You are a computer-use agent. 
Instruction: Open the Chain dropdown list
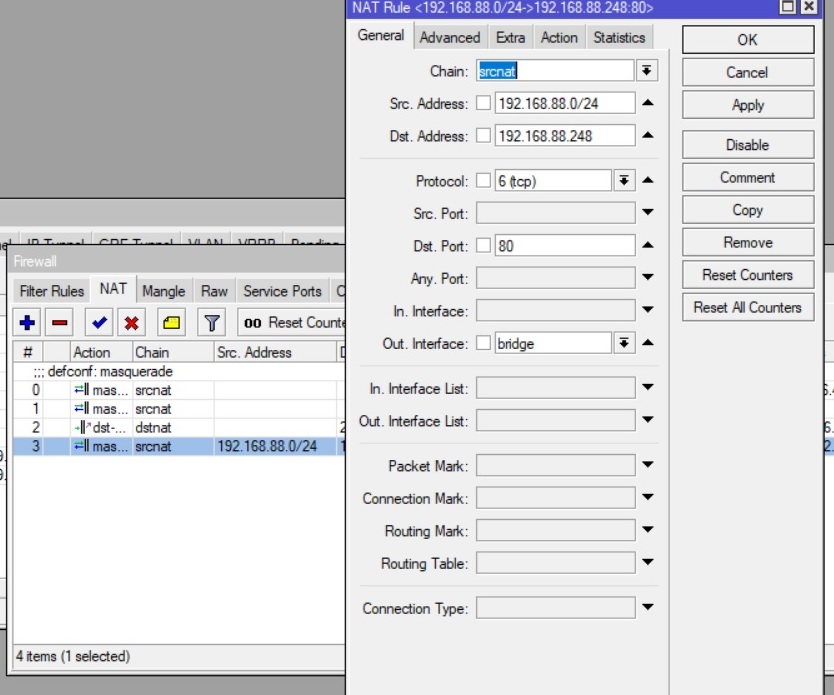[x=648, y=71]
